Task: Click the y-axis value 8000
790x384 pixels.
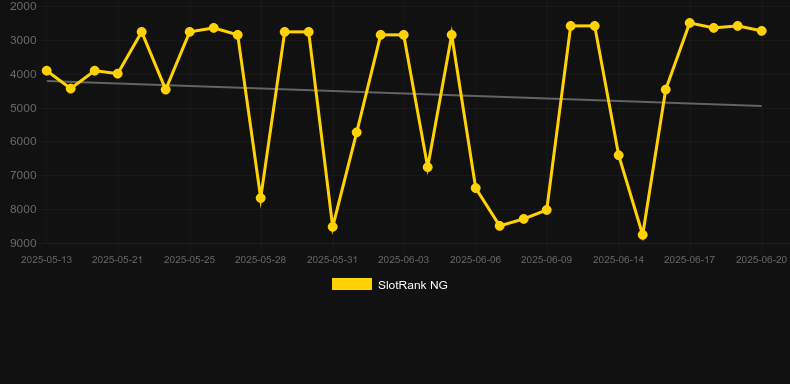Action: (23, 210)
